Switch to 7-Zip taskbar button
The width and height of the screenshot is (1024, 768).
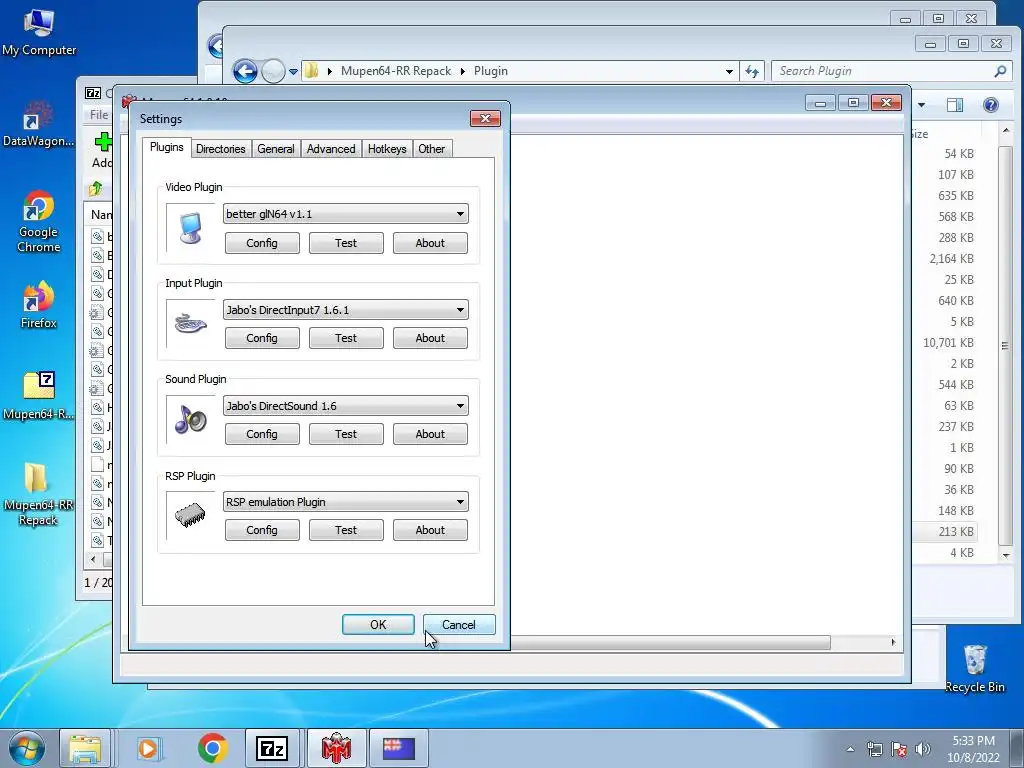[x=272, y=748]
